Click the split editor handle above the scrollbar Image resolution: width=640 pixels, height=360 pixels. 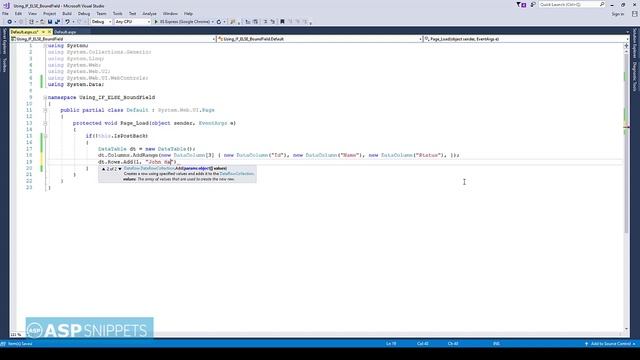point(627,45)
